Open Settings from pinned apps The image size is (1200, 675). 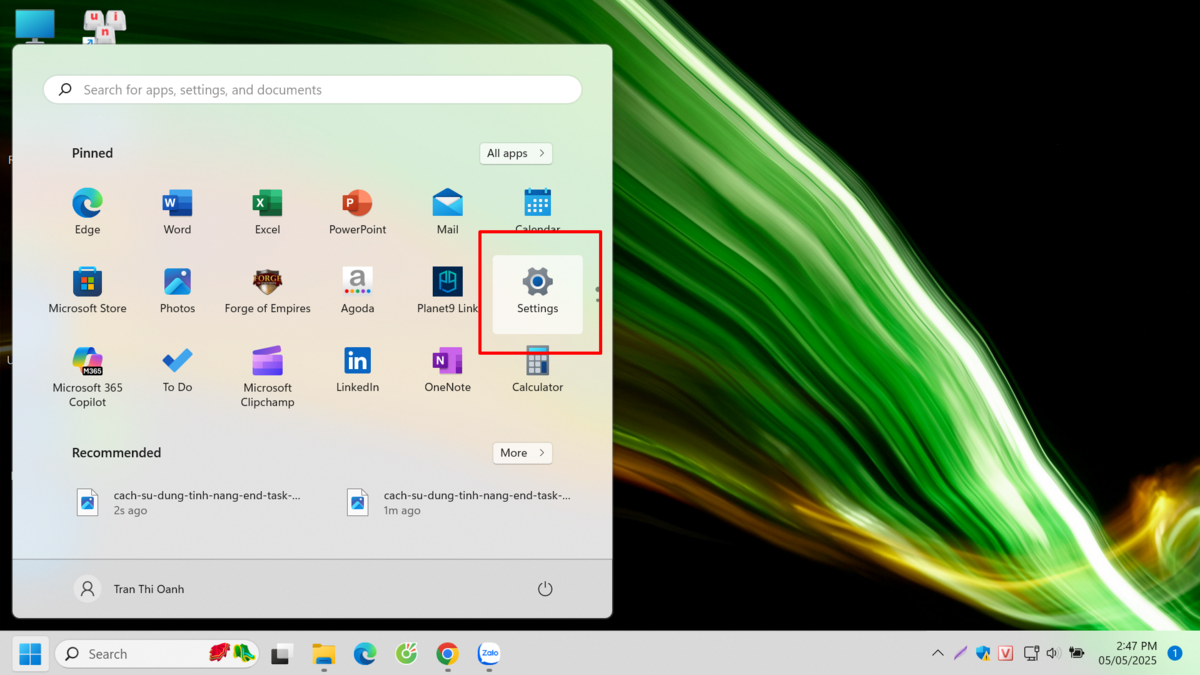point(537,294)
